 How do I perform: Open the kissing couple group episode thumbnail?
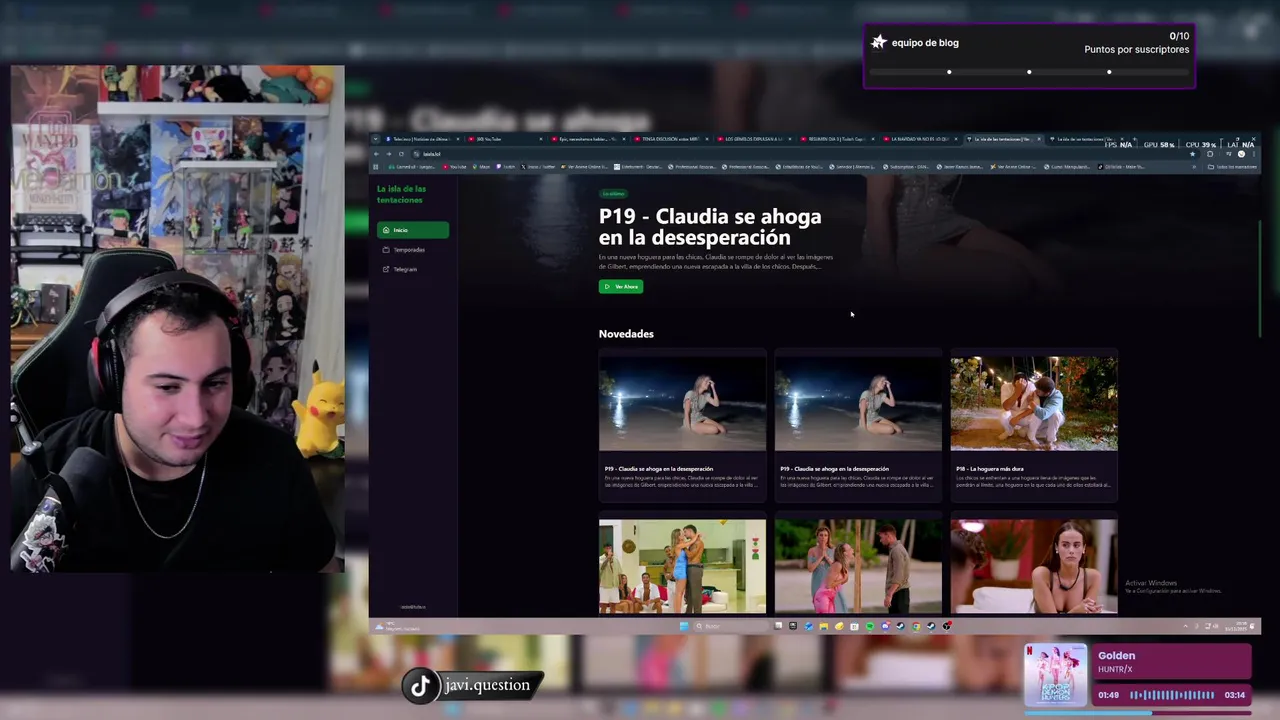click(x=682, y=566)
